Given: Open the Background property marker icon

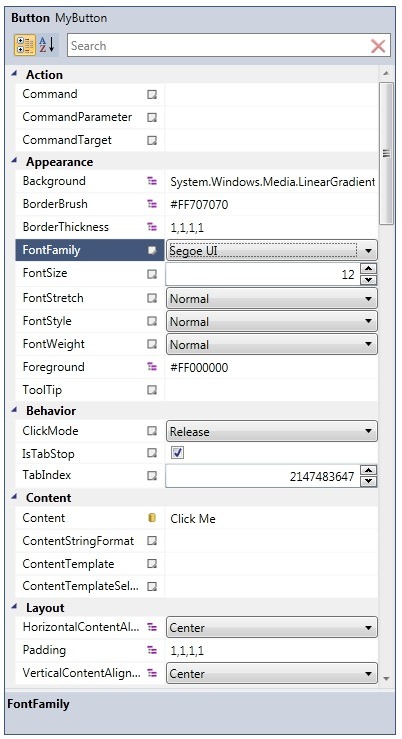Looking at the screenshot, I should click(x=152, y=181).
